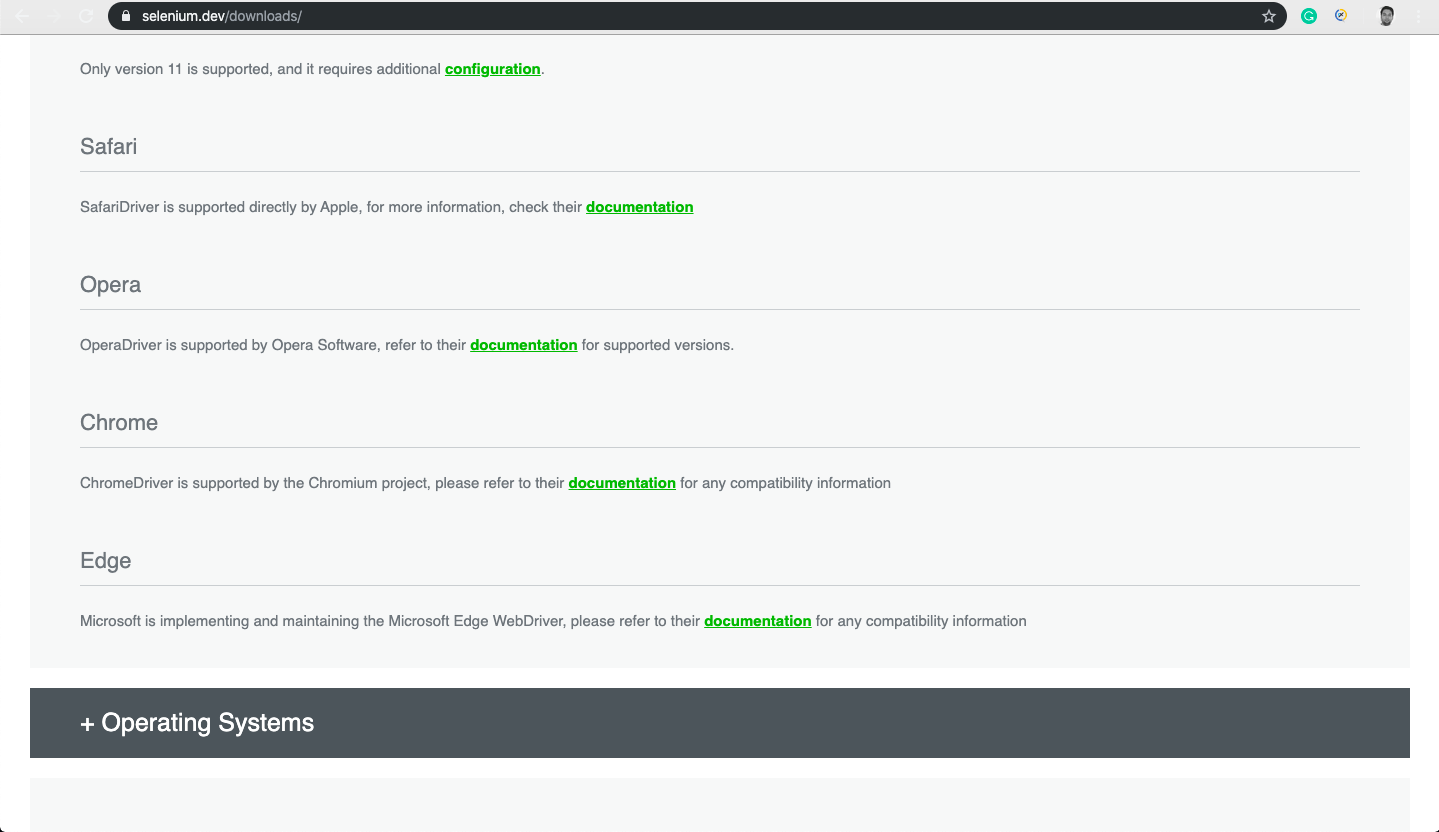Viewport: 1439px width, 832px height.
Task: Expand the Operating Systems section
Action: click(198, 723)
